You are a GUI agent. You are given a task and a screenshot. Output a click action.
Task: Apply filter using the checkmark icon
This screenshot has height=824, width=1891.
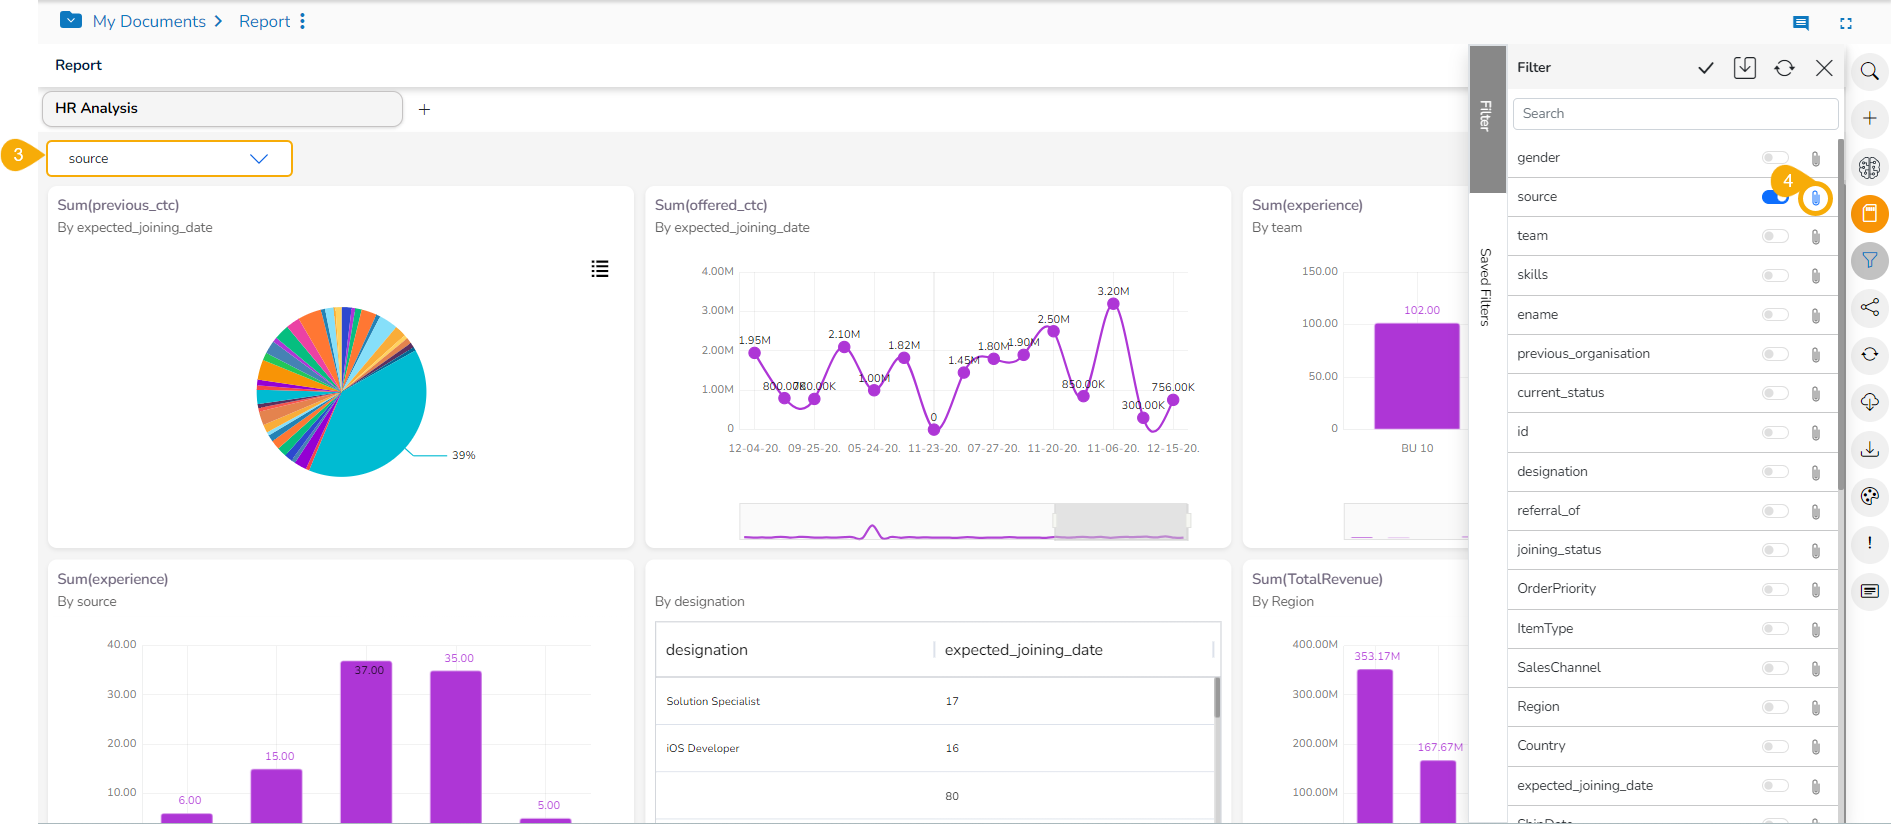click(1706, 68)
